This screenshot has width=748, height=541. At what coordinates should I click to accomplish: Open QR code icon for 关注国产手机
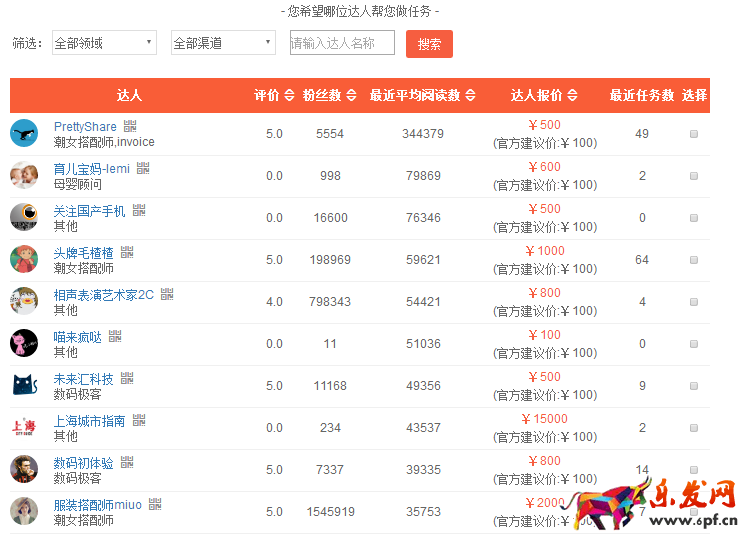138,210
